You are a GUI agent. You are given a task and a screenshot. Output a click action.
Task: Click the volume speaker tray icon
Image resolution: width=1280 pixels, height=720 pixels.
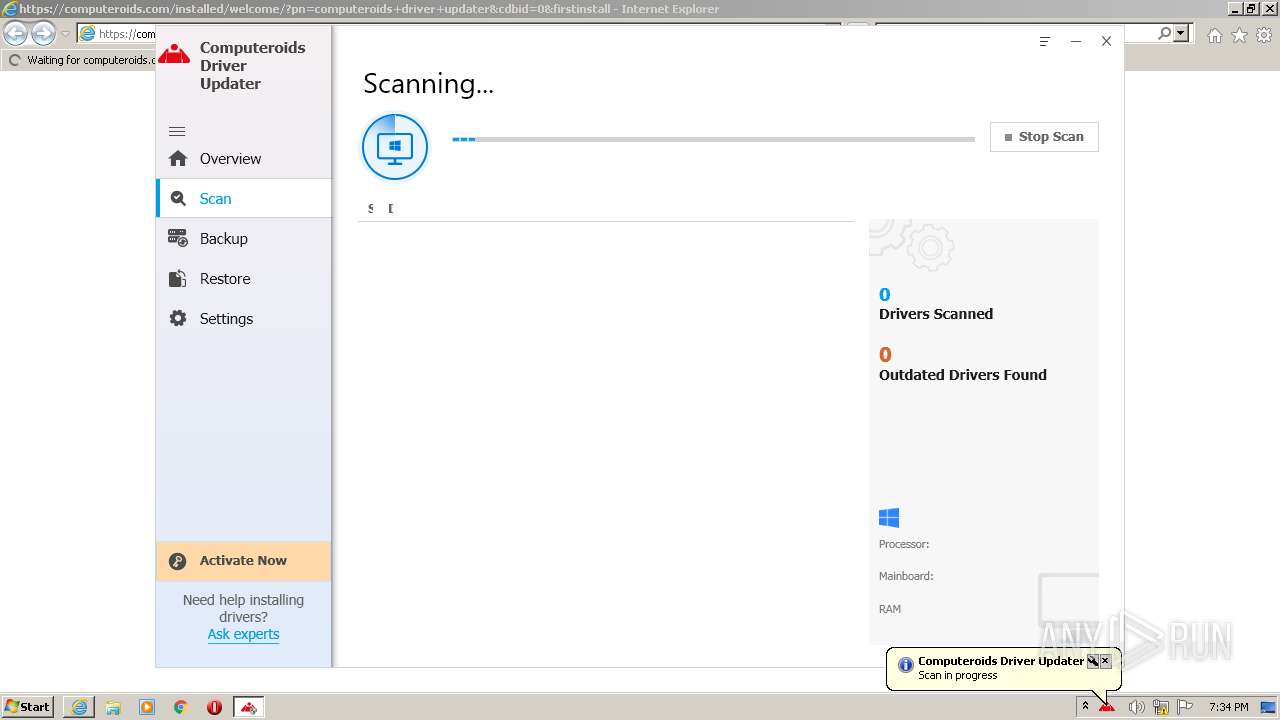pos(1136,707)
